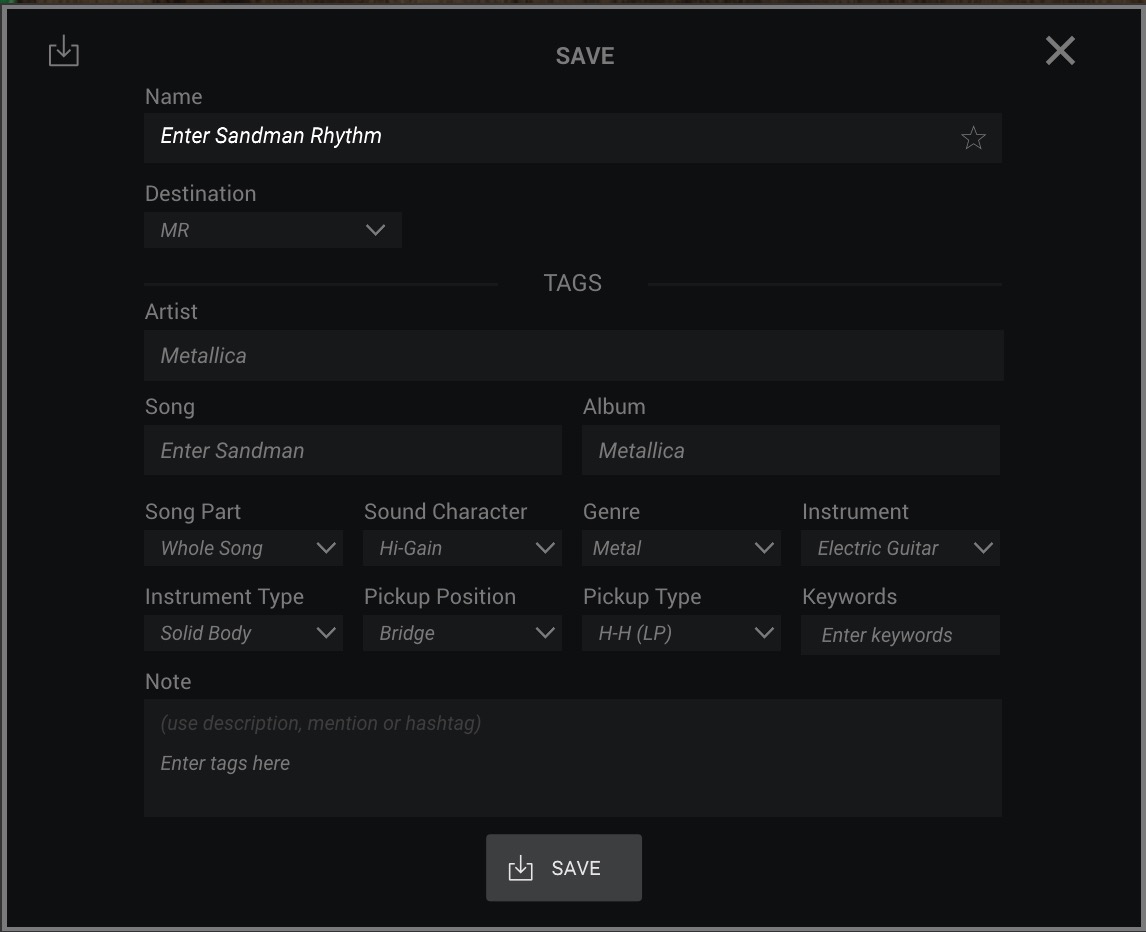Image resolution: width=1146 pixels, height=932 pixels.
Task: Click the SAVE button at the bottom
Action: coord(563,868)
